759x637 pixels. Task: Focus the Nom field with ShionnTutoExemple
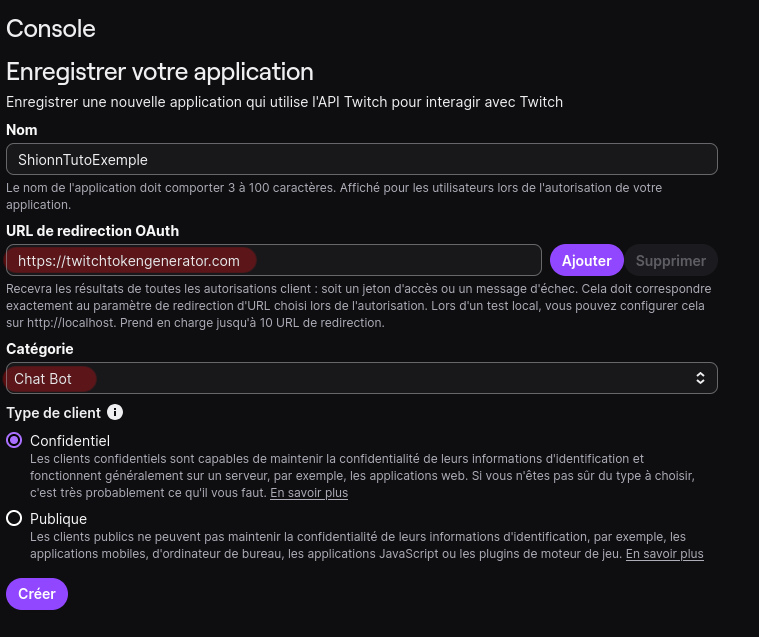coord(360,159)
